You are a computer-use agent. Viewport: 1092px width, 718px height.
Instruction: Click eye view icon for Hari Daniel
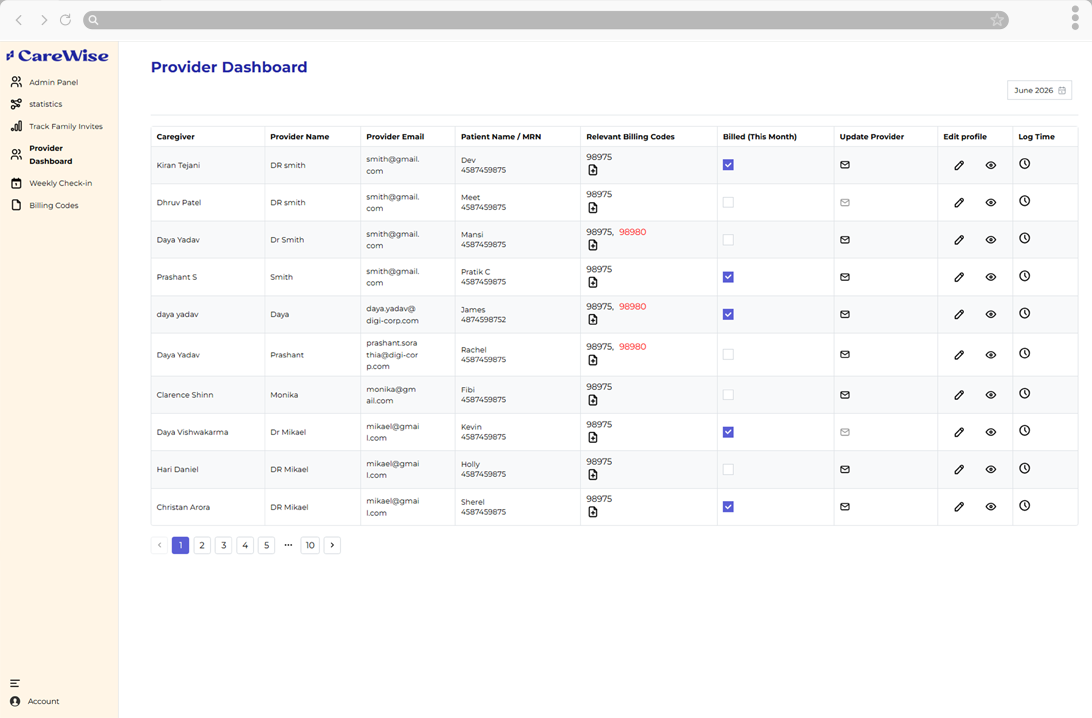(990, 470)
